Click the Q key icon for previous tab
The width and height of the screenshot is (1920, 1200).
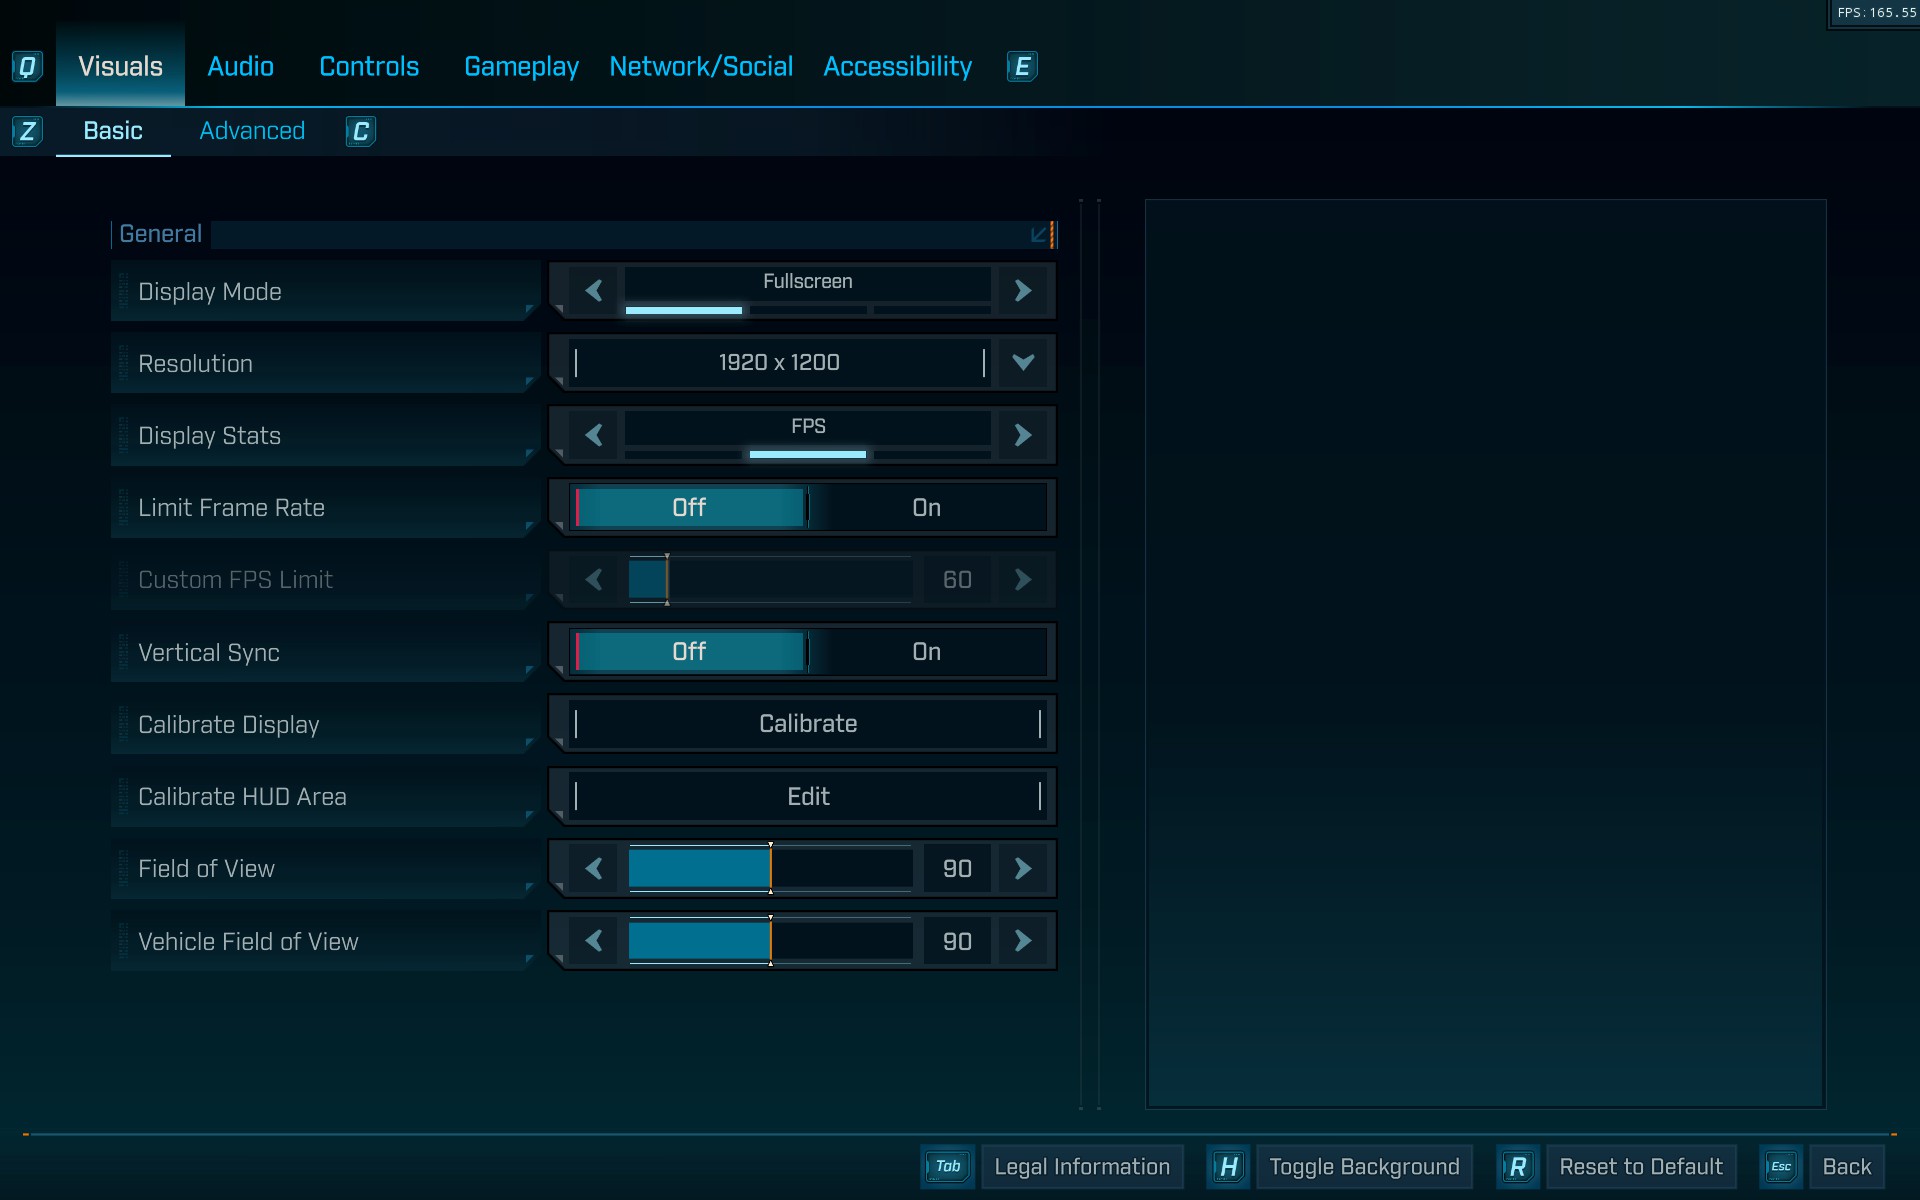(x=27, y=67)
